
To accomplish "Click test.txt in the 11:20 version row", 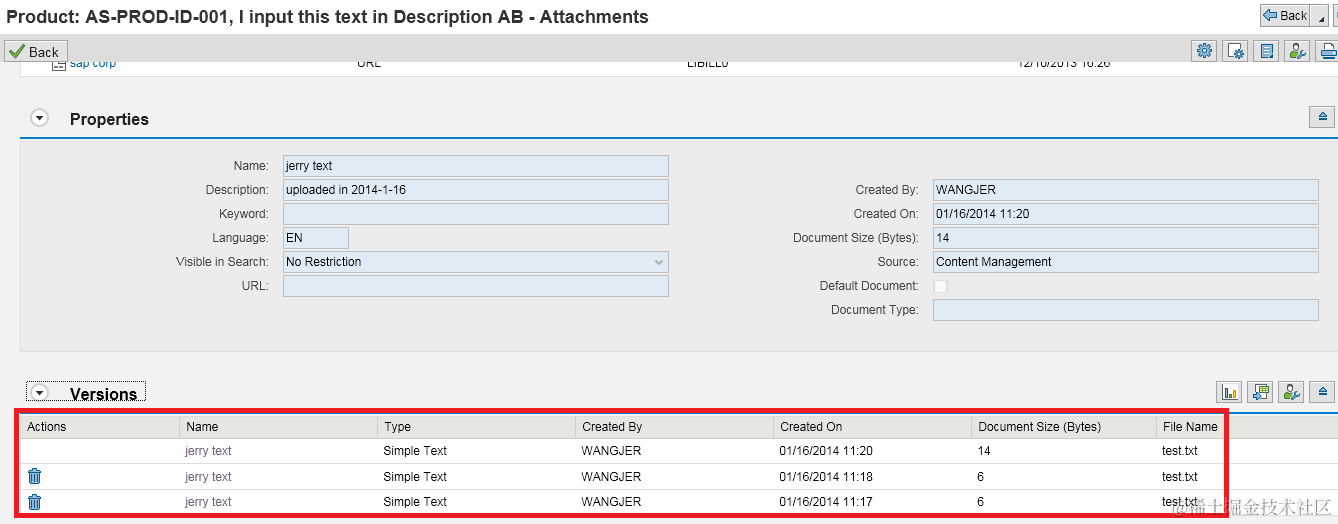I will (x=1180, y=451).
